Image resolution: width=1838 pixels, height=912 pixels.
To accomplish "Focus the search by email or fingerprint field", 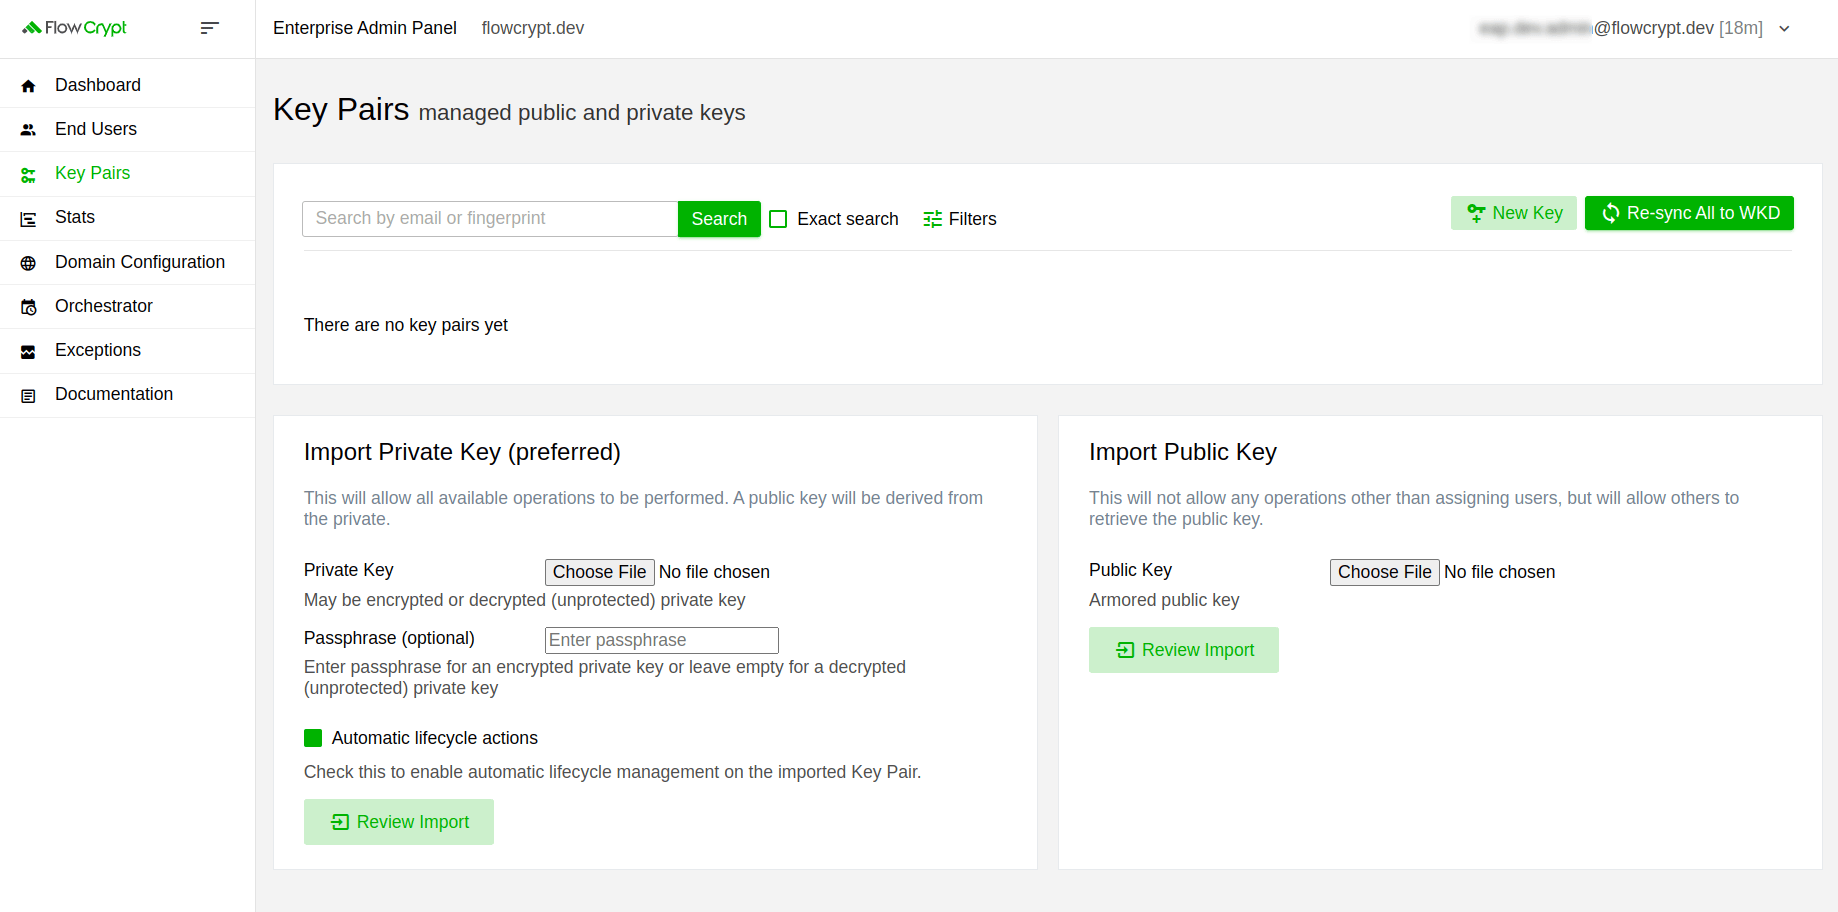I will (x=490, y=219).
